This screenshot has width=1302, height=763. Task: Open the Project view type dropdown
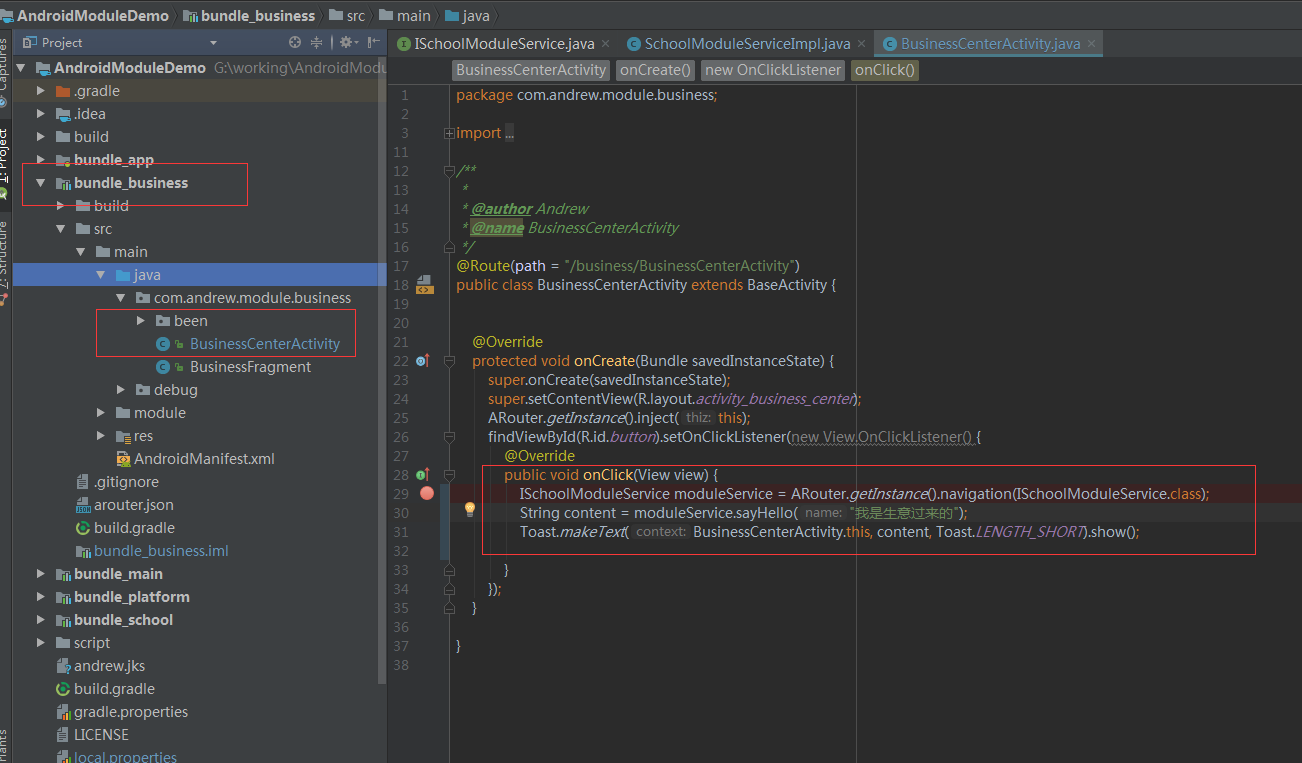coord(213,43)
